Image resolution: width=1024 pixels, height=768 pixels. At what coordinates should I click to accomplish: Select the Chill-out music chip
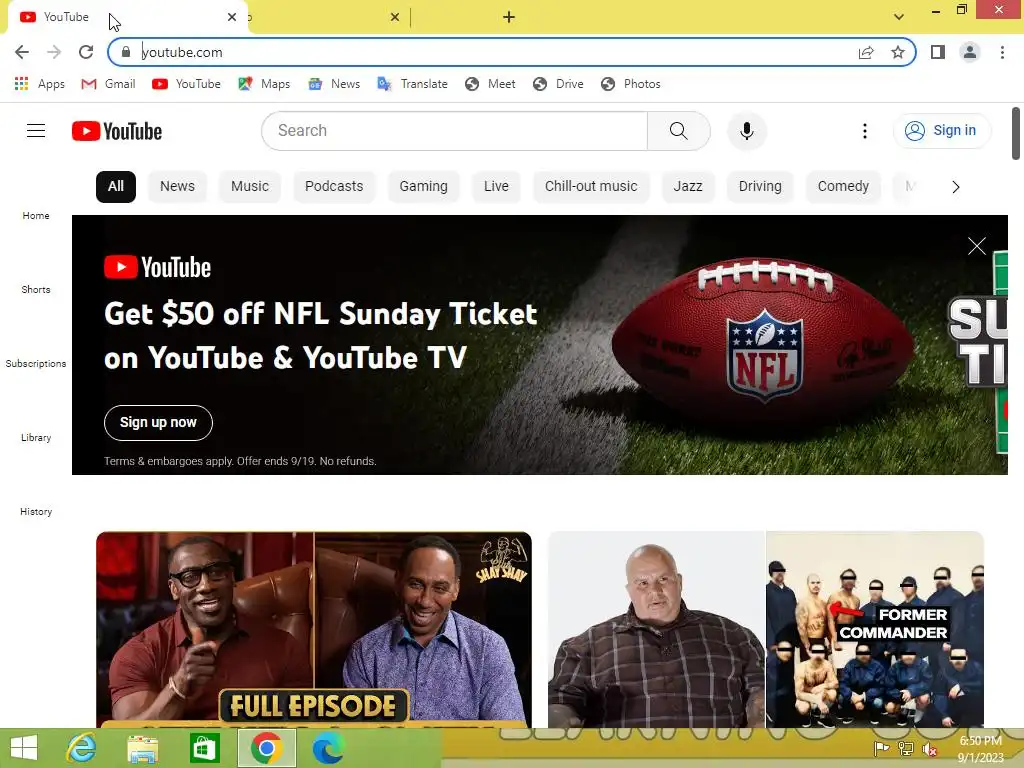click(x=591, y=187)
